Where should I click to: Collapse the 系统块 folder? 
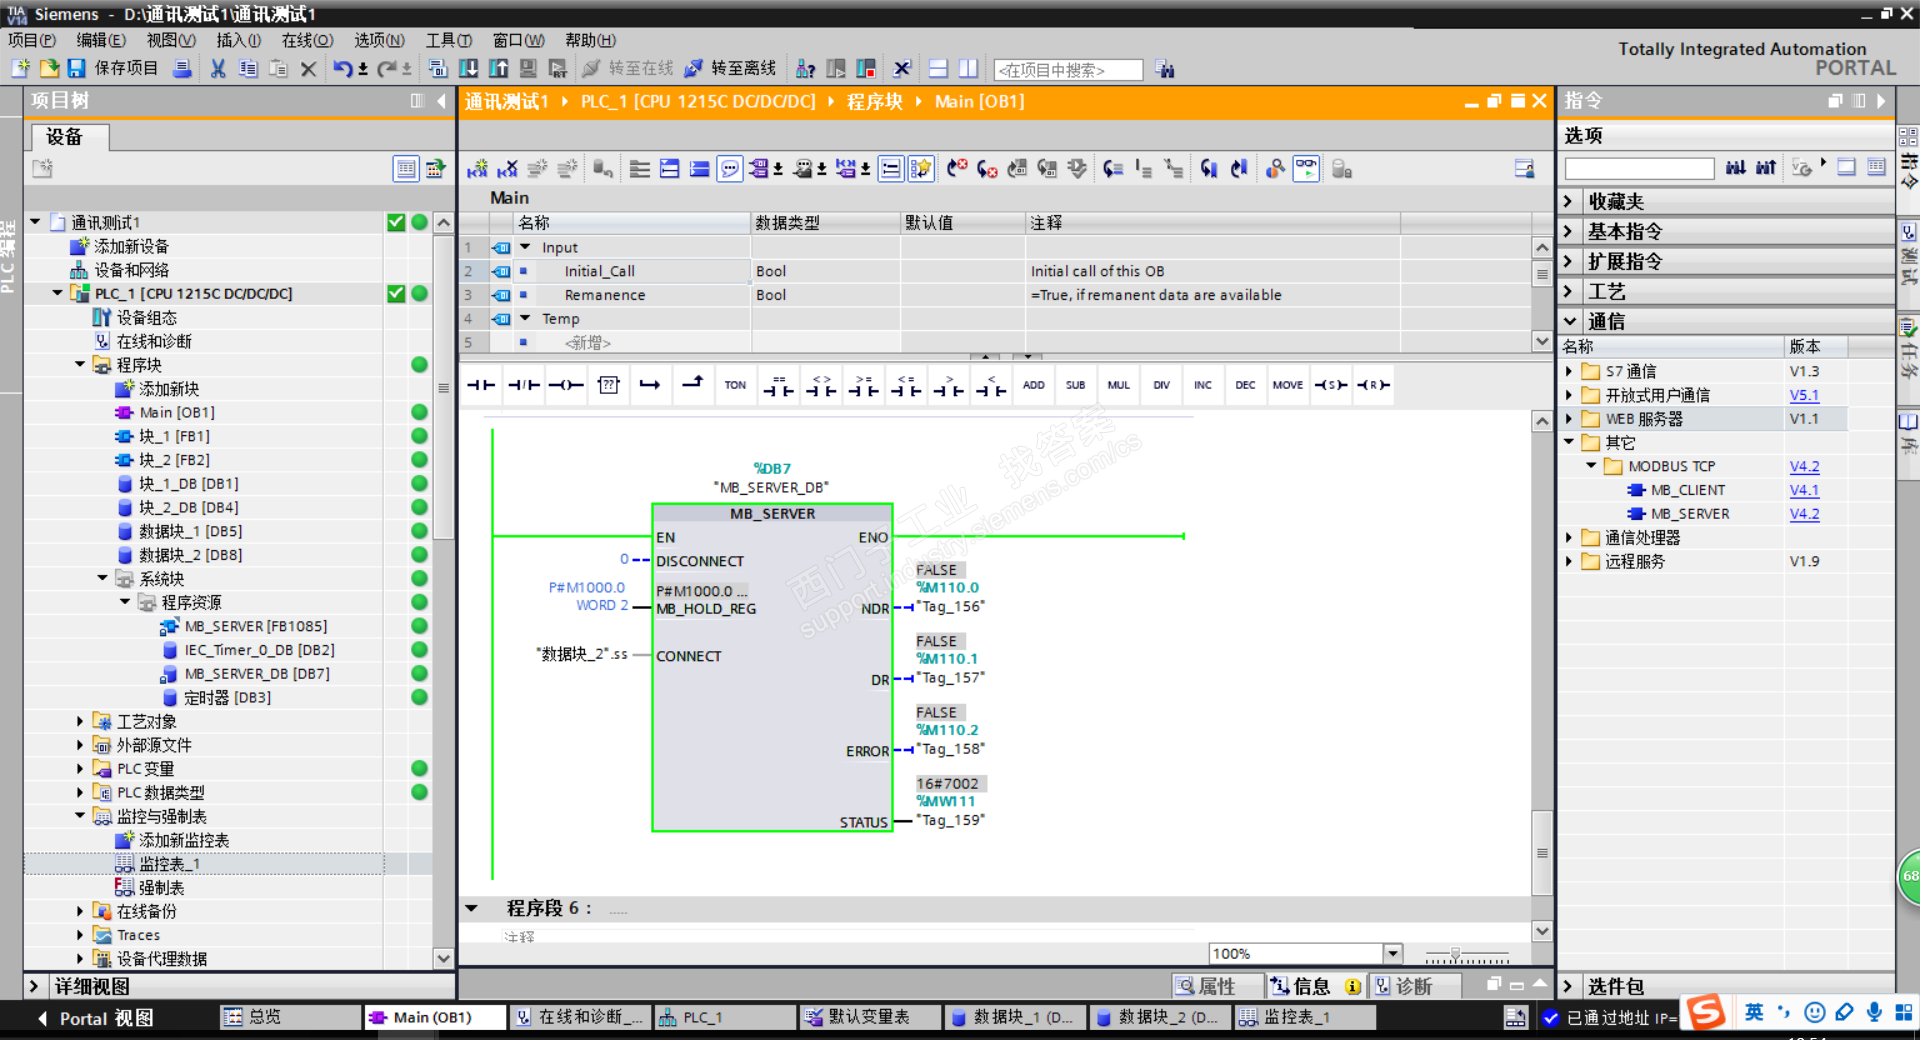tap(103, 578)
